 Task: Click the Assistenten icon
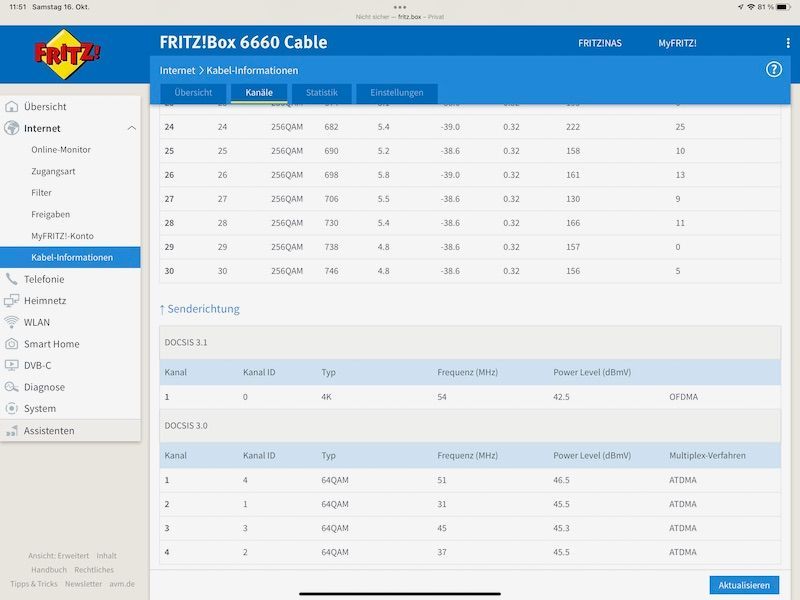11,431
